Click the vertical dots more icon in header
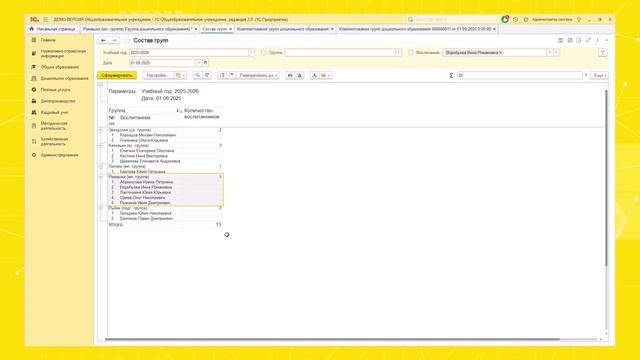The height and width of the screenshot is (360, 640). (x=598, y=40)
